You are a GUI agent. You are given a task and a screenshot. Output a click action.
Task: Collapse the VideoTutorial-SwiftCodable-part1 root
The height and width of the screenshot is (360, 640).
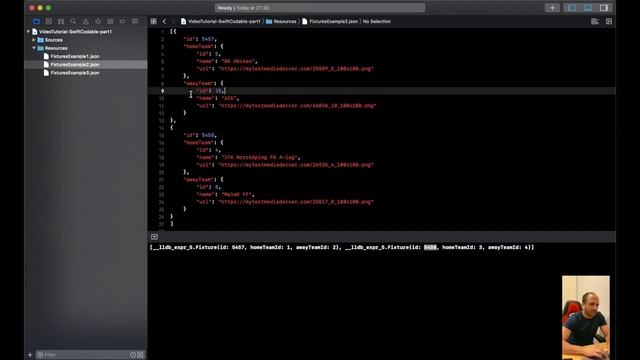(28, 31)
